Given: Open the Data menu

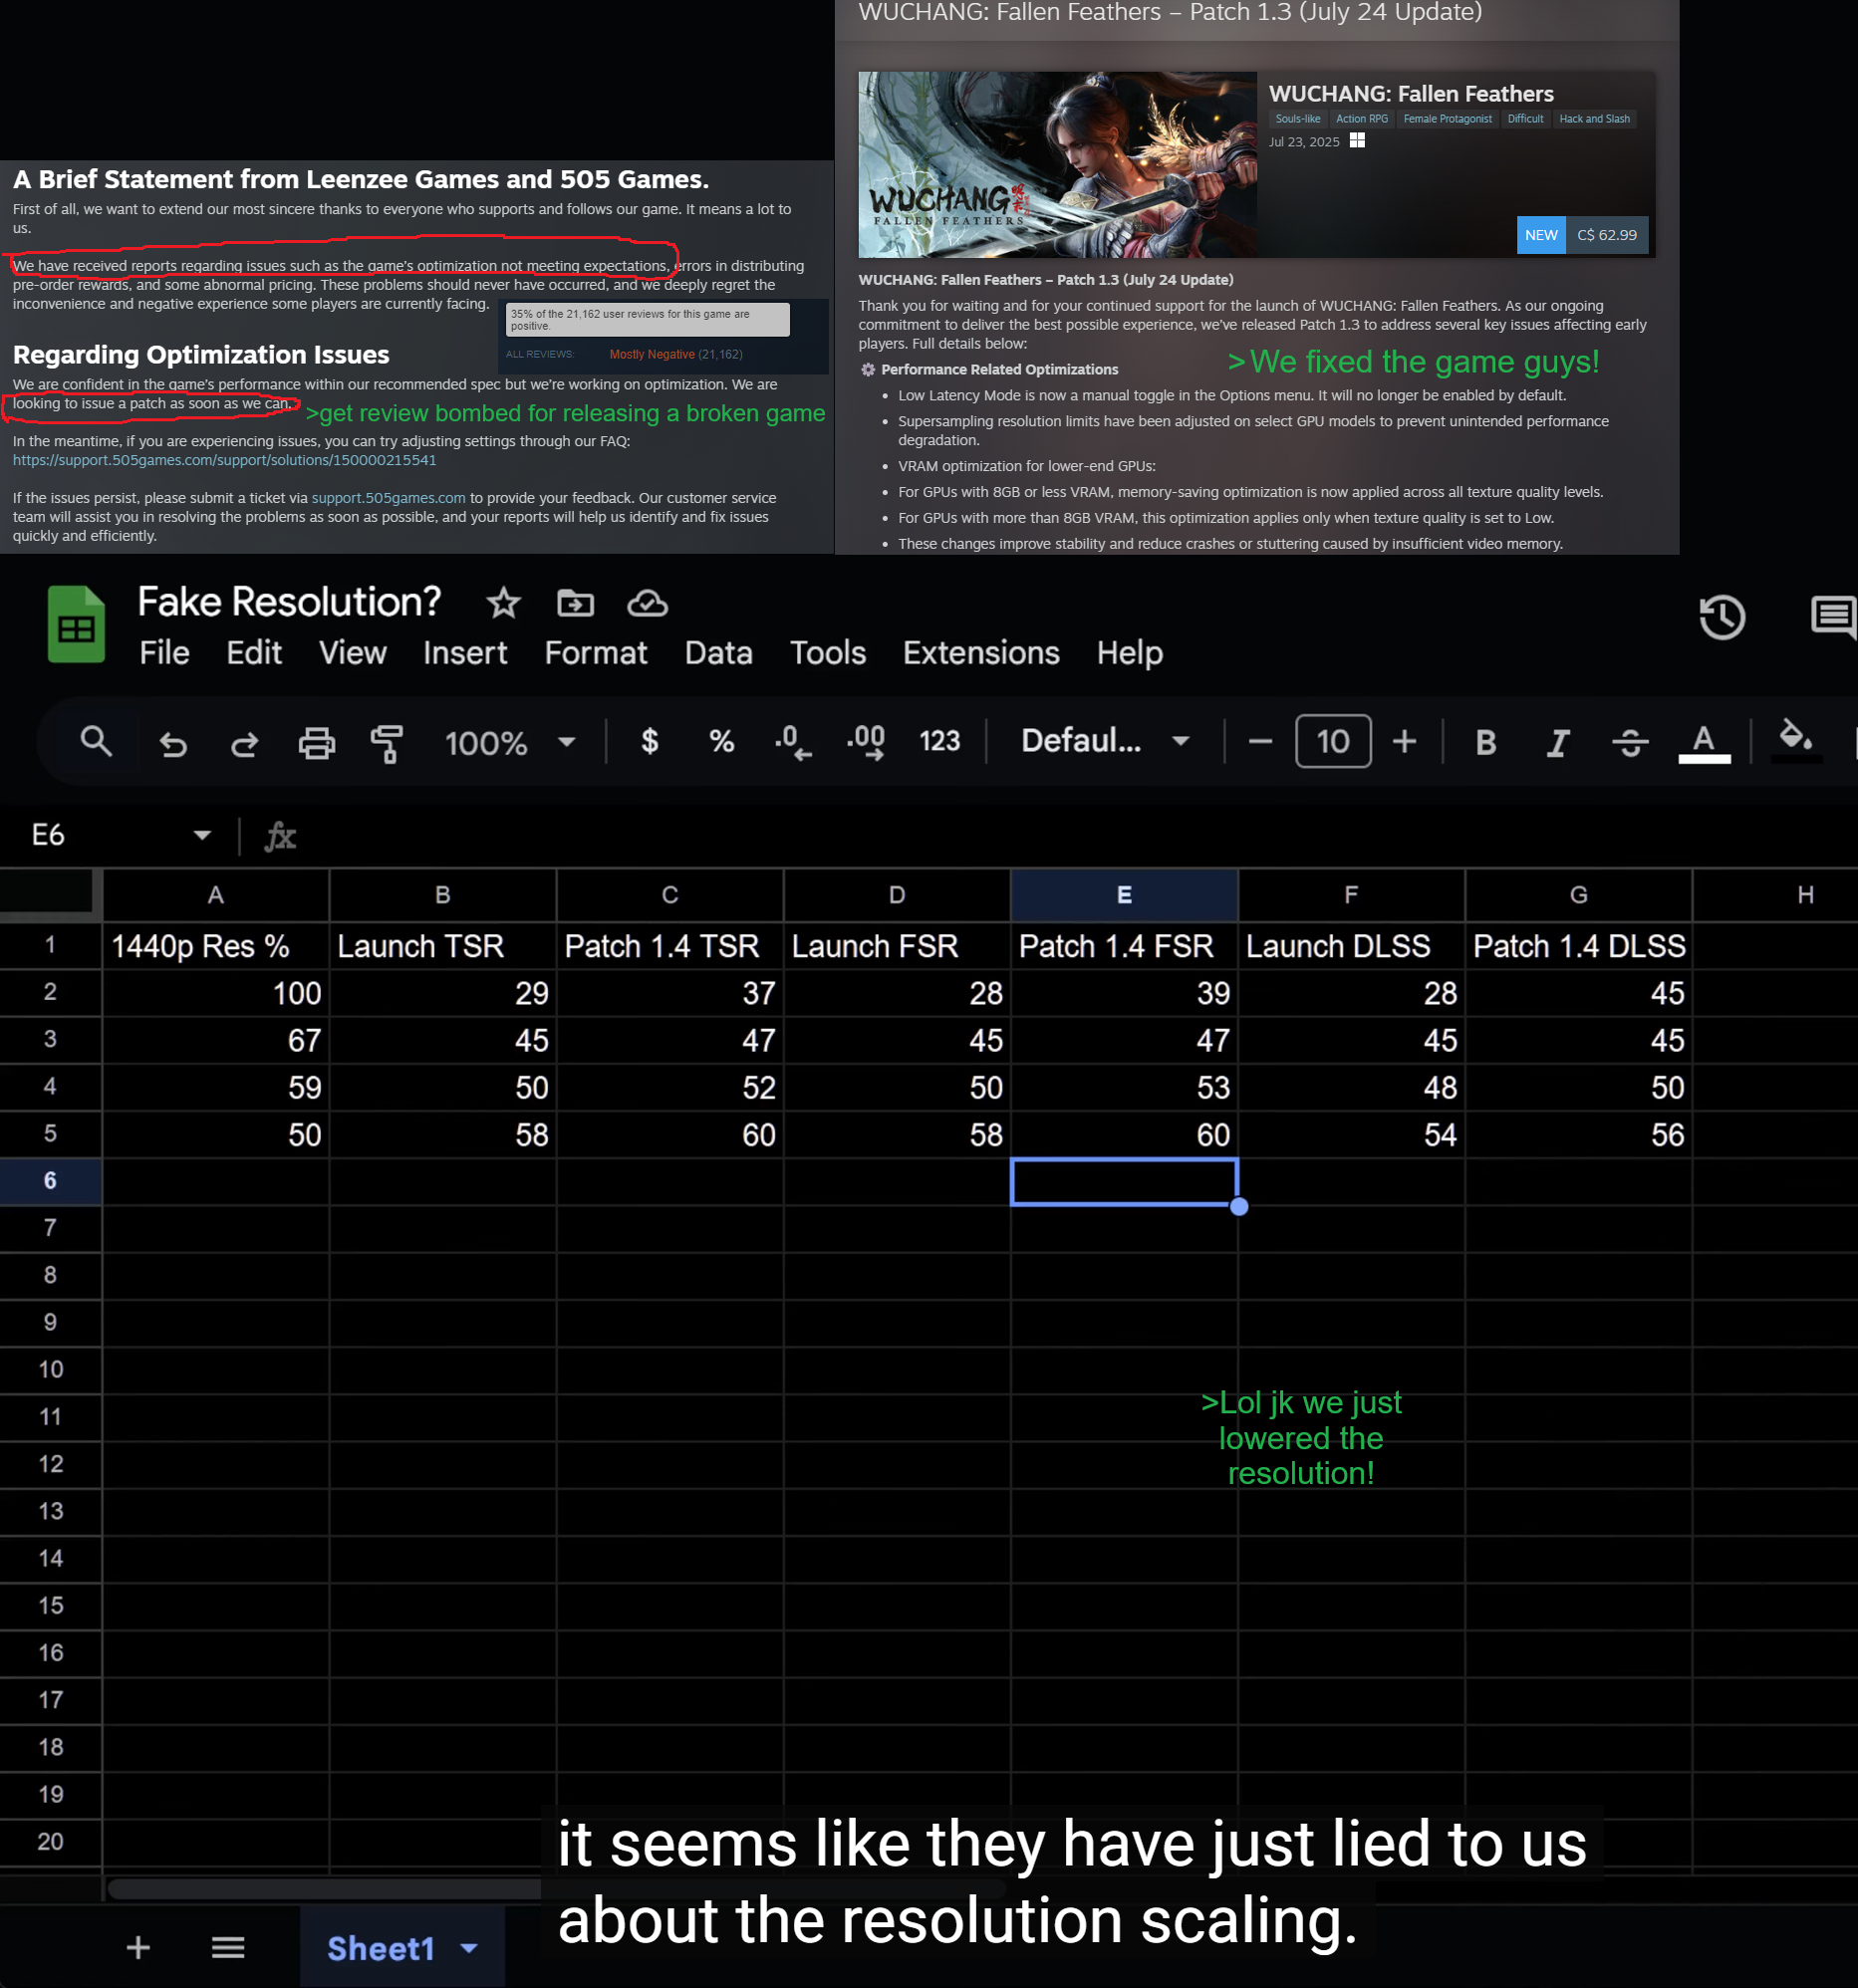Looking at the screenshot, I should click(x=718, y=653).
